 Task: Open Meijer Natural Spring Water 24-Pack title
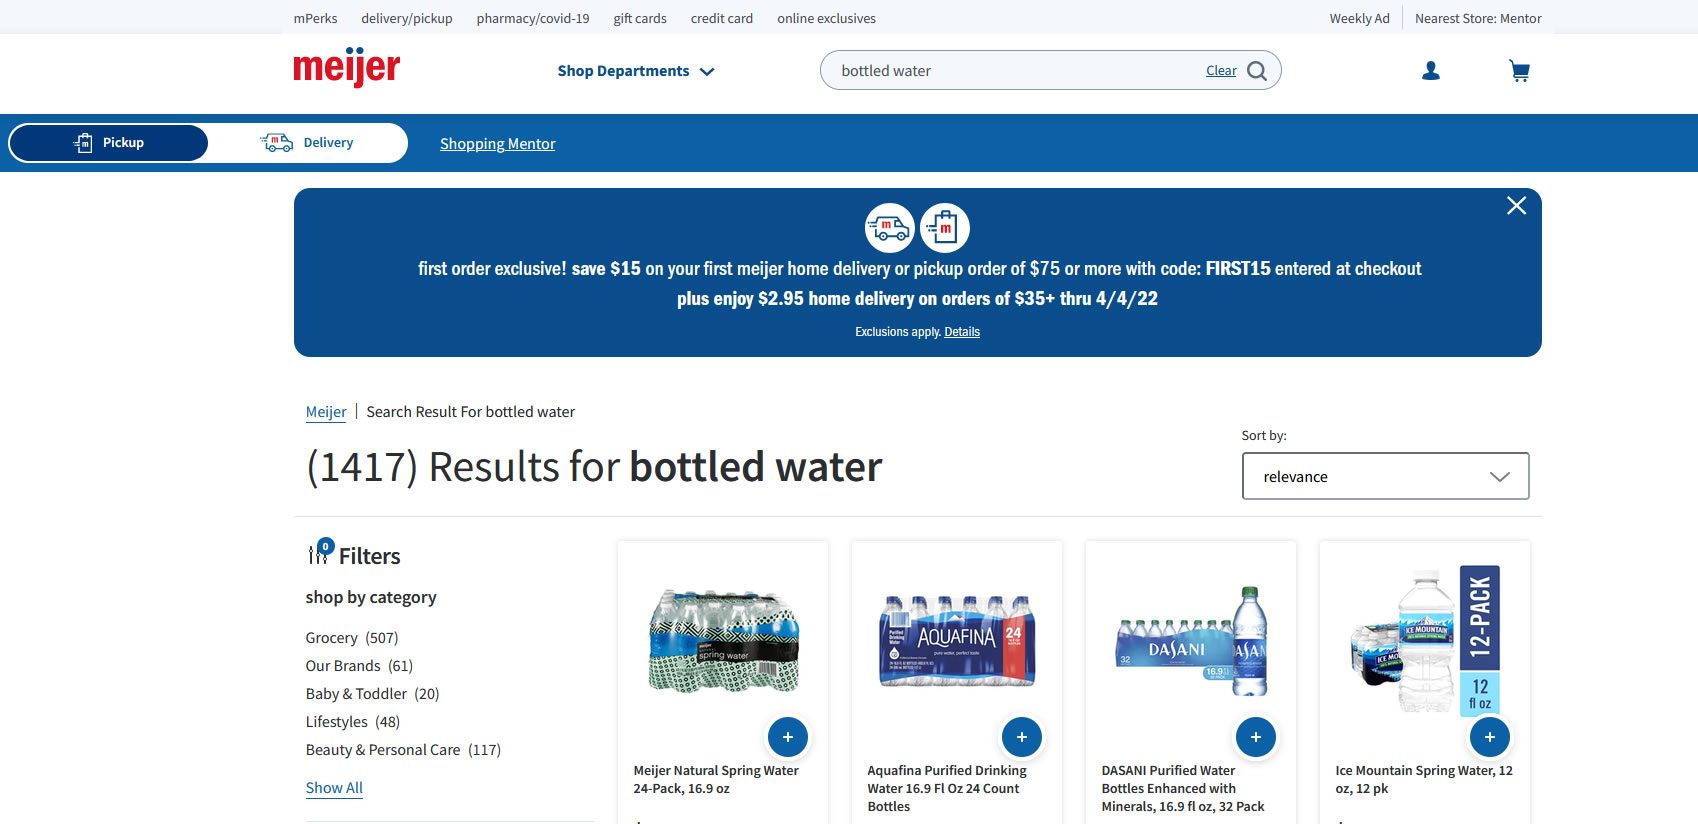[x=716, y=780]
